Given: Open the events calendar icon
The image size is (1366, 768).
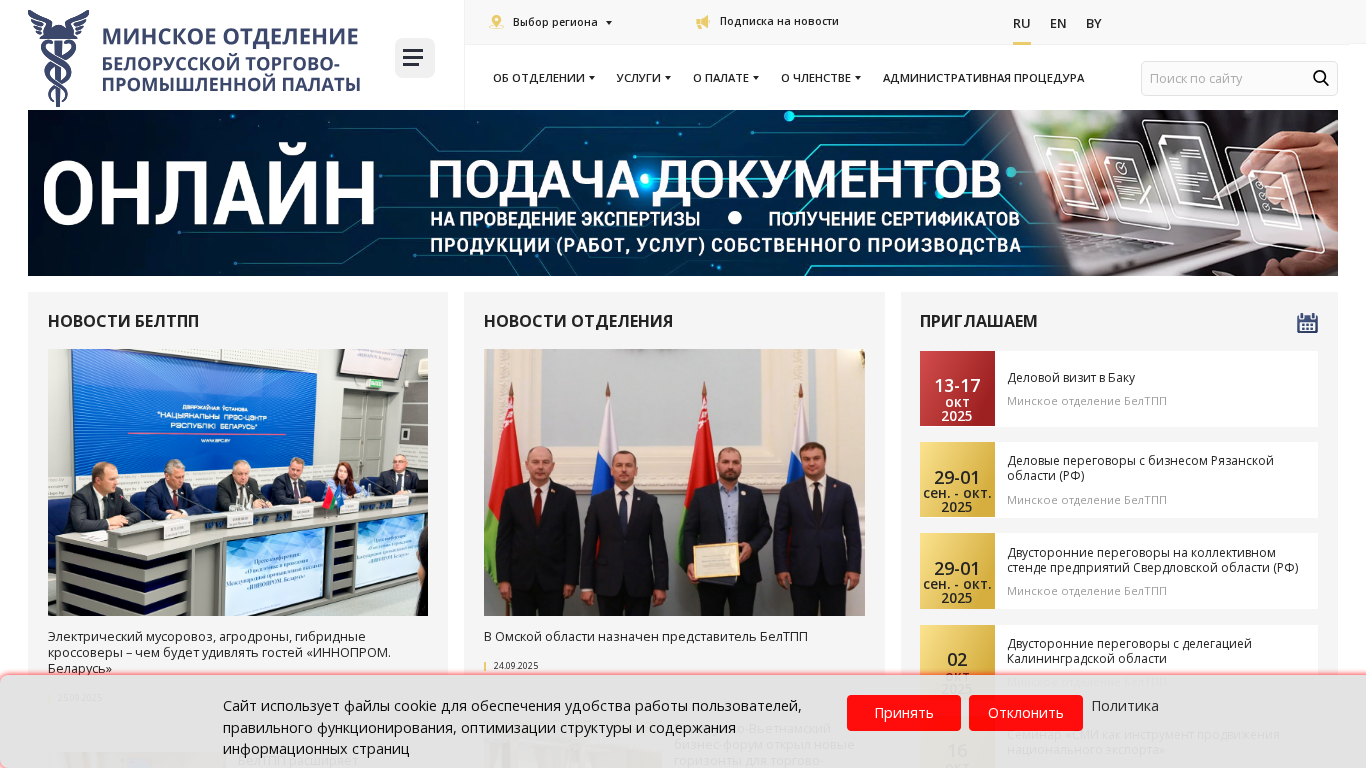Looking at the screenshot, I should [1307, 323].
